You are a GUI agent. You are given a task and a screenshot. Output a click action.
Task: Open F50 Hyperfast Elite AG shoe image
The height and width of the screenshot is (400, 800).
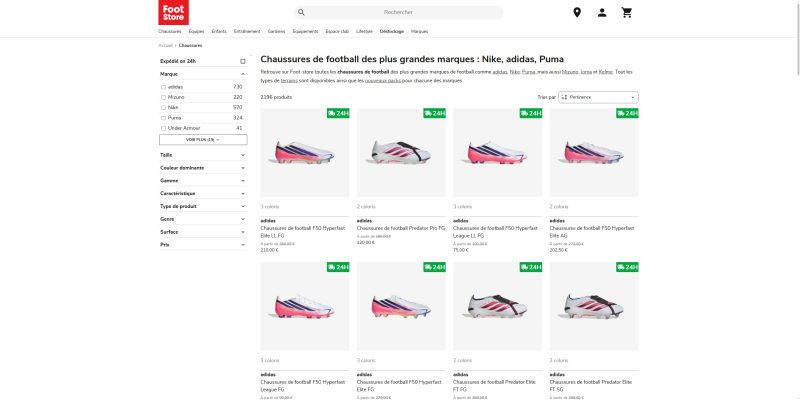coord(594,153)
